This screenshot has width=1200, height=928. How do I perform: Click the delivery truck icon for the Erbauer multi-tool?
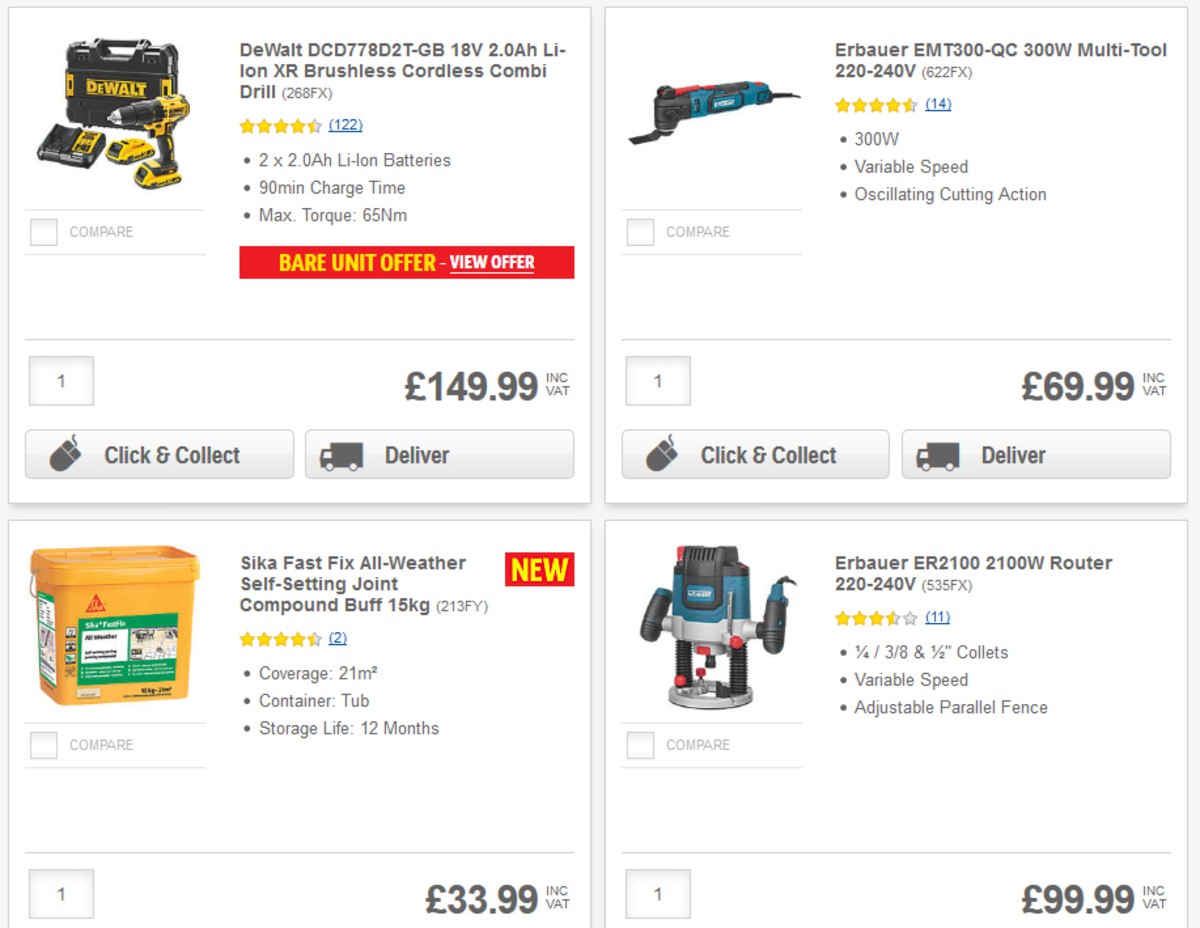[x=939, y=455]
